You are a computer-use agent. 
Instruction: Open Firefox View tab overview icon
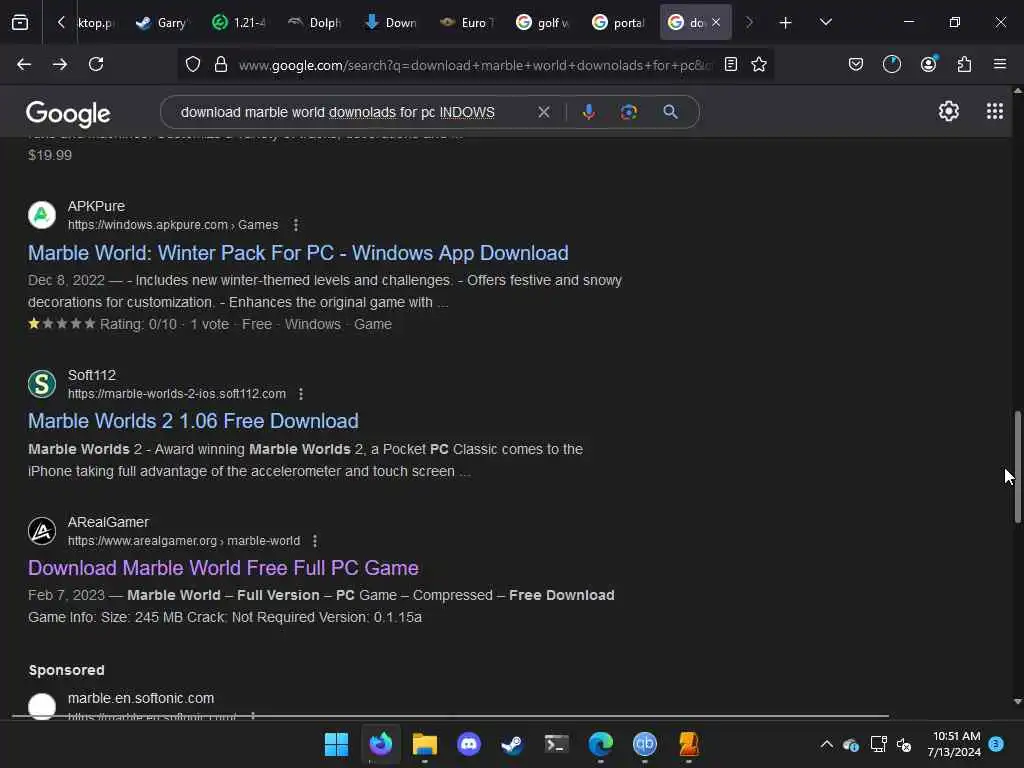coord(20,23)
